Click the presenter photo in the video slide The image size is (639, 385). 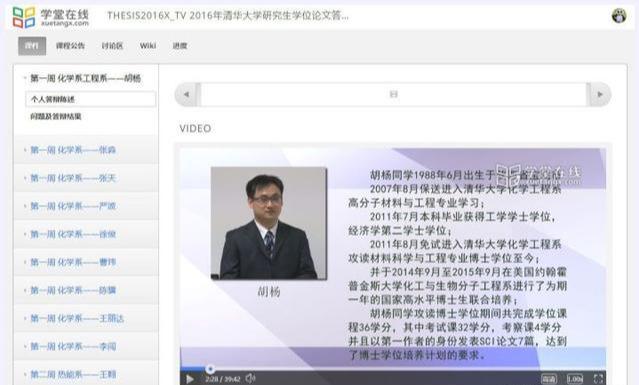(269, 223)
